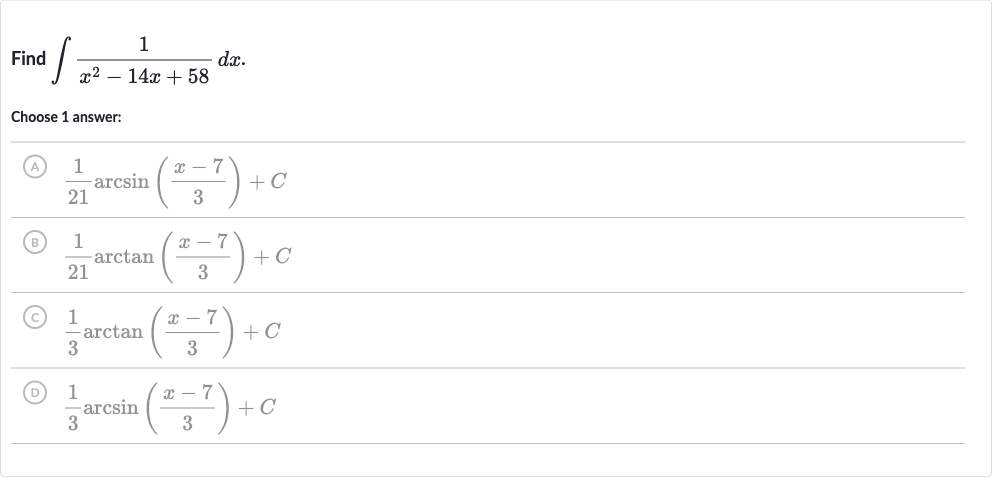Select the radio circle labeled A
Image resolution: width=992 pixels, height=477 pixels.
point(35,167)
